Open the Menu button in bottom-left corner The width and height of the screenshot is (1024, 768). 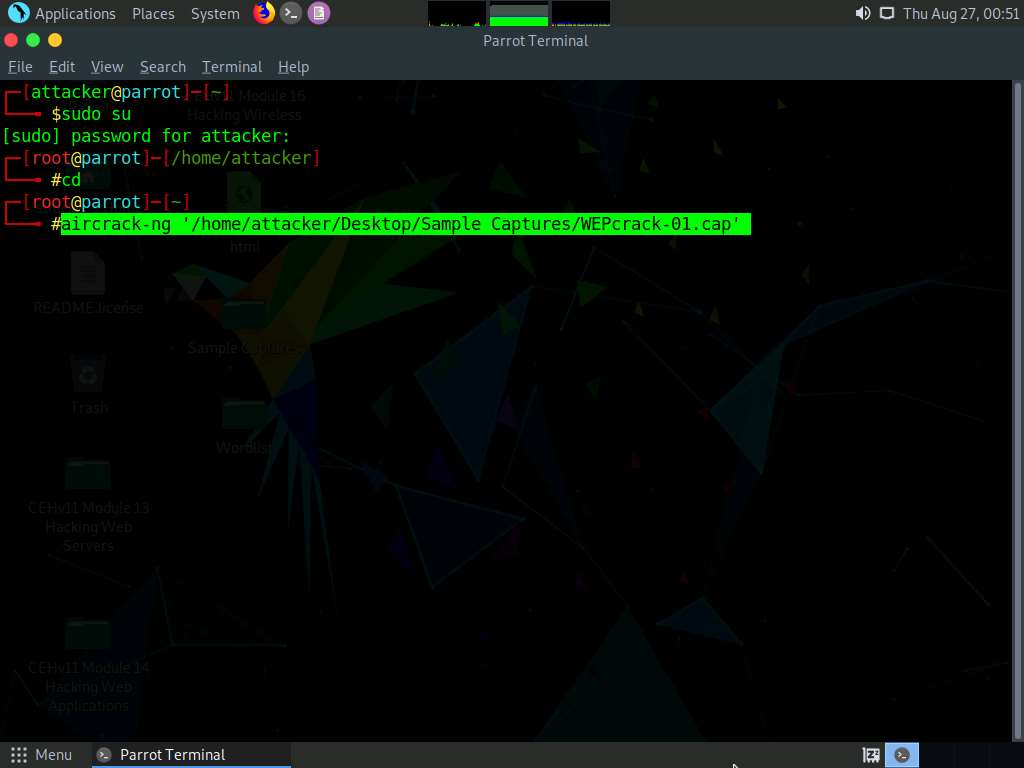42,754
